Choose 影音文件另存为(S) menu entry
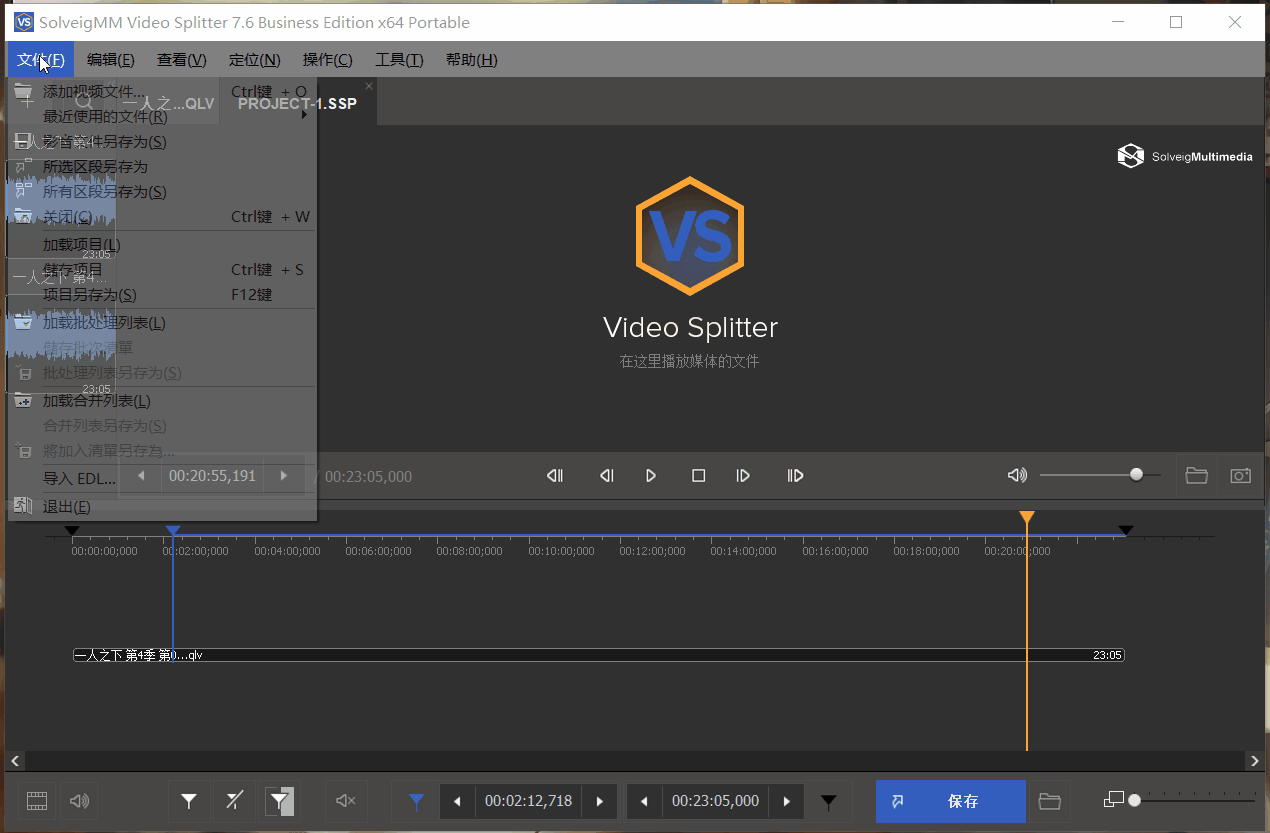Screen dimensions: 1270x833 click(x=162, y=142)
